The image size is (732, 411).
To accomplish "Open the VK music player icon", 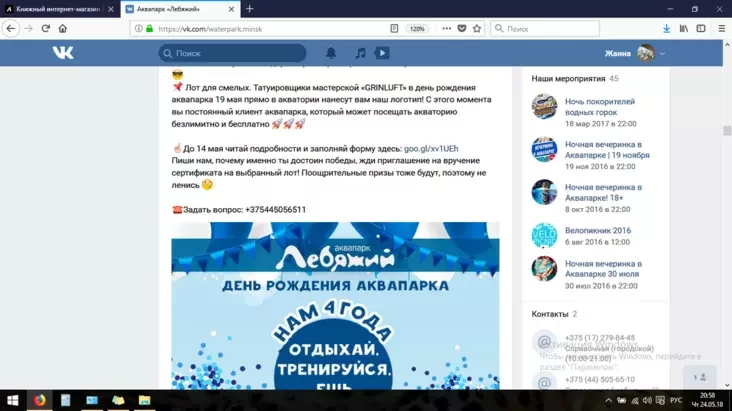I will coord(360,53).
